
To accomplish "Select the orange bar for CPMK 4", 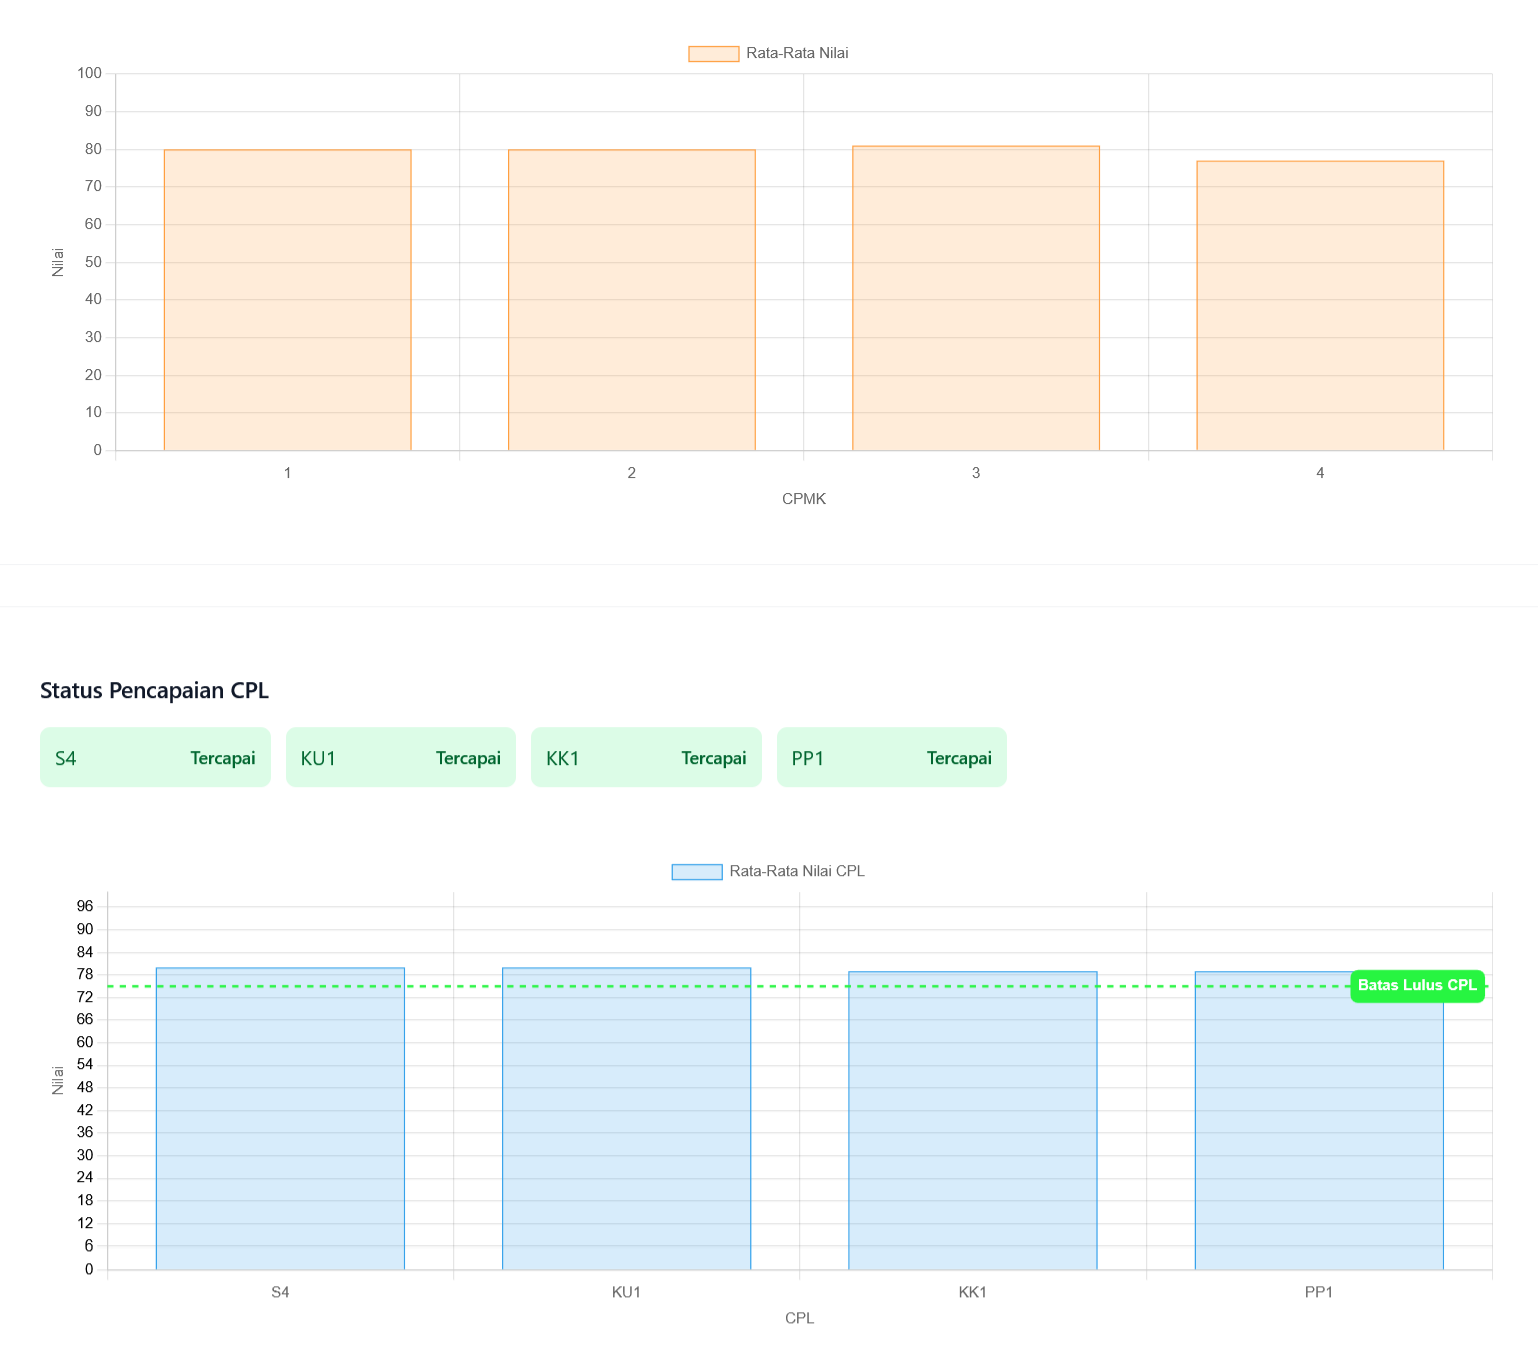I will tap(1319, 305).
